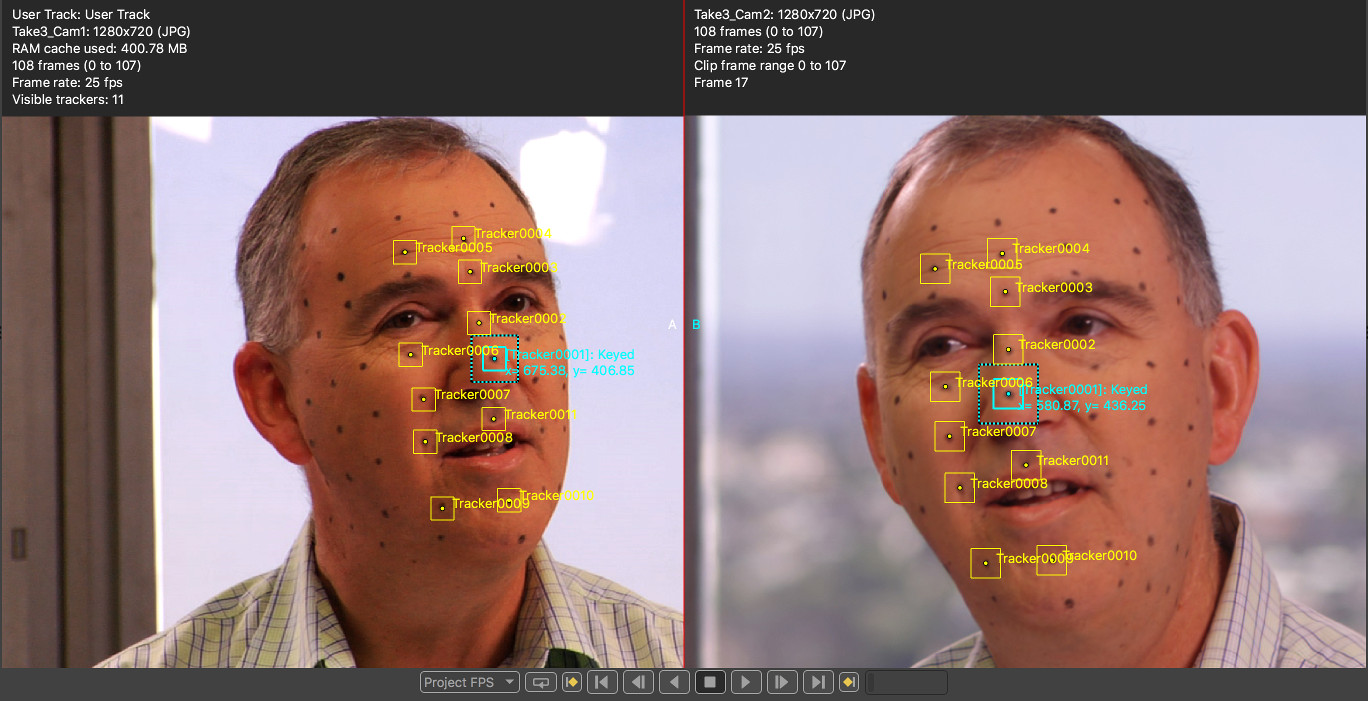Screen dimensions: 1368x701
Task: Click 'Visible trackers: 11' text
Action: pyautogui.click(x=68, y=99)
